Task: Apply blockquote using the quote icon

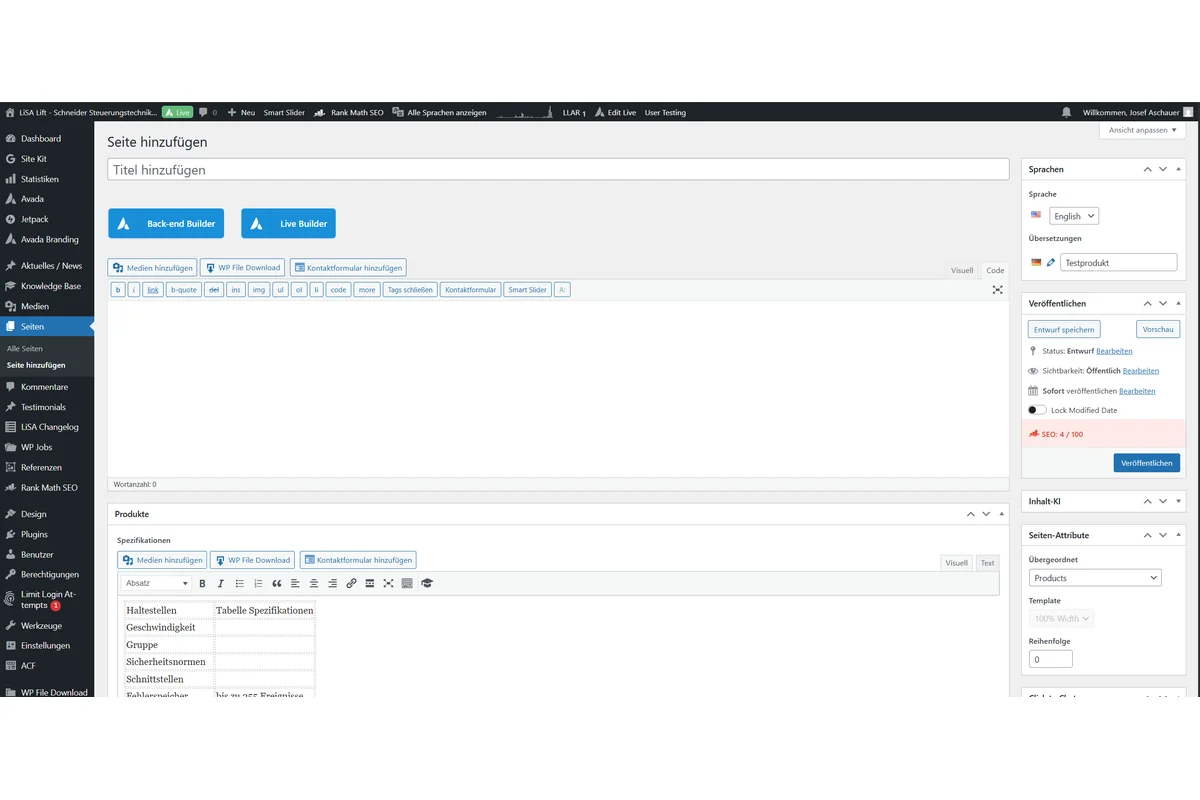Action: [x=277, y=583]
